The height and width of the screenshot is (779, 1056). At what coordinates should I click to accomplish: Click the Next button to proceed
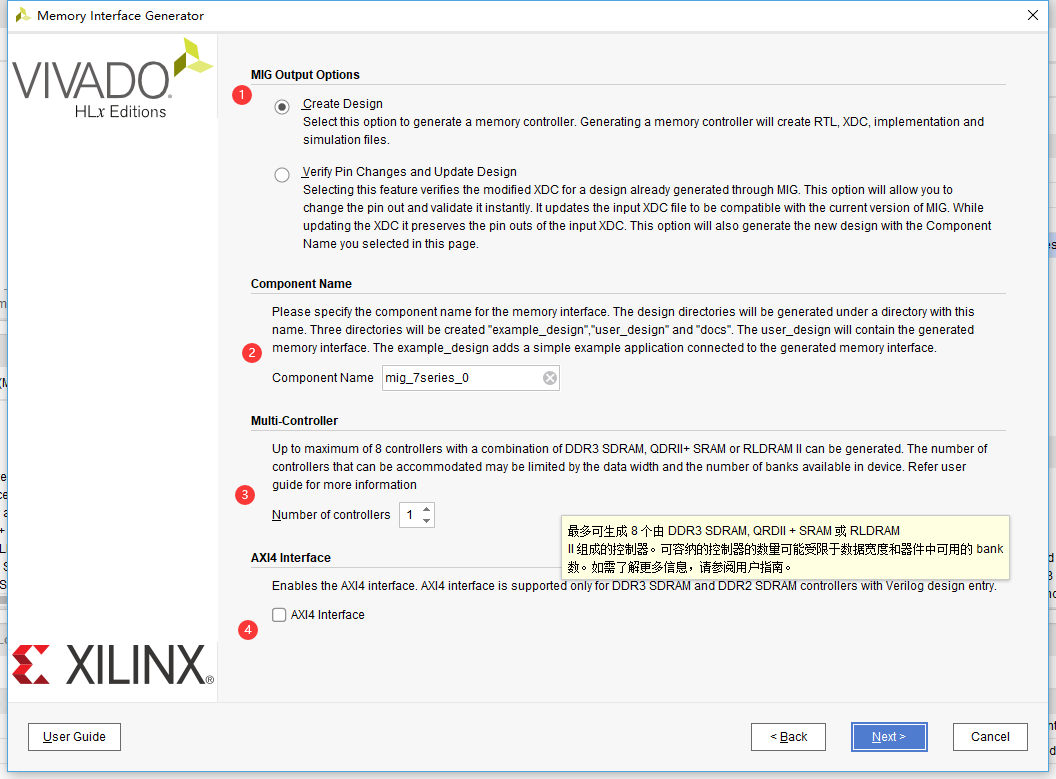pos(888,736)
